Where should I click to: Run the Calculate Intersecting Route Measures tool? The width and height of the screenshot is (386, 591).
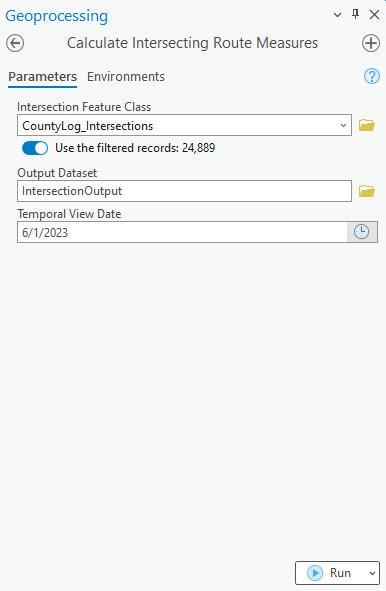click(330, 573)
